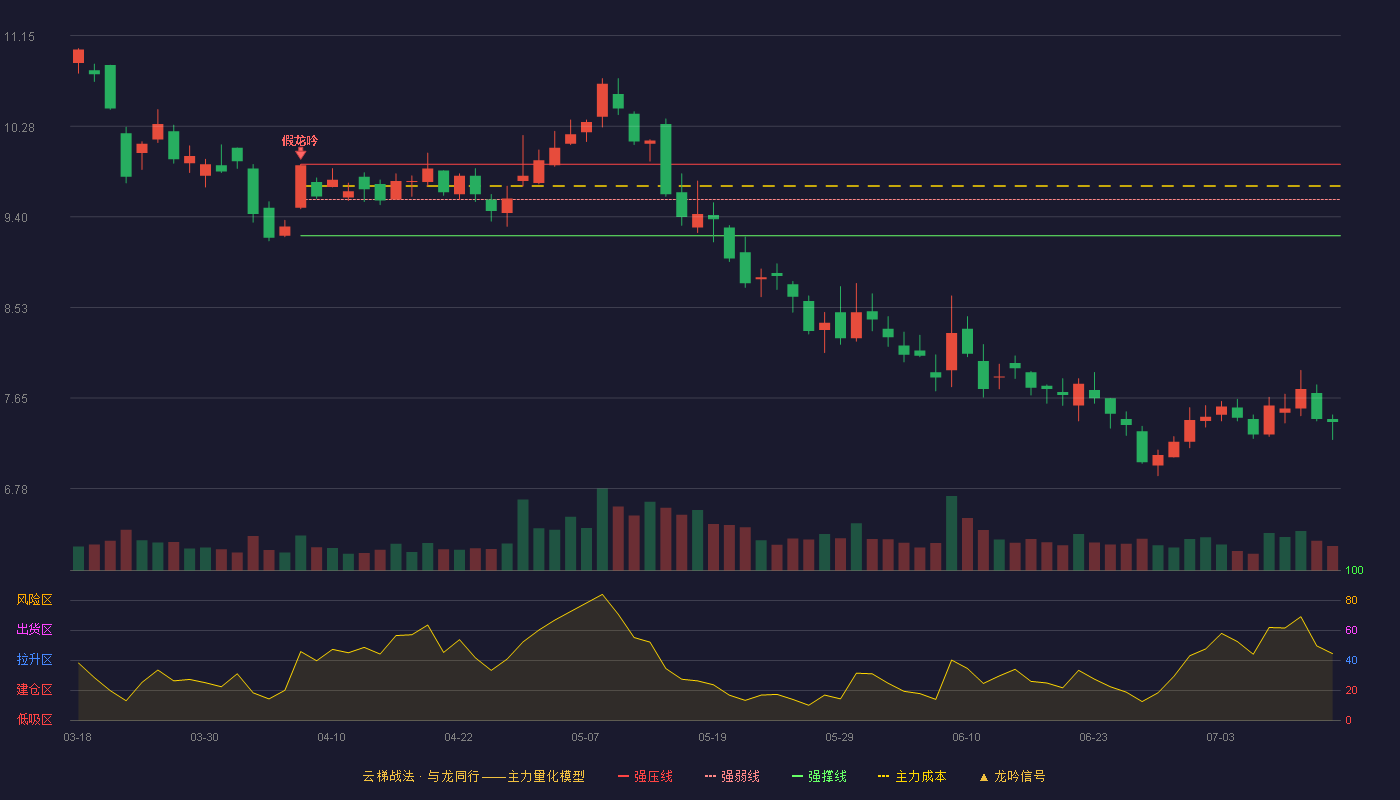
Task: Select the 低吸区 zone label
Action: pos(34,719)
